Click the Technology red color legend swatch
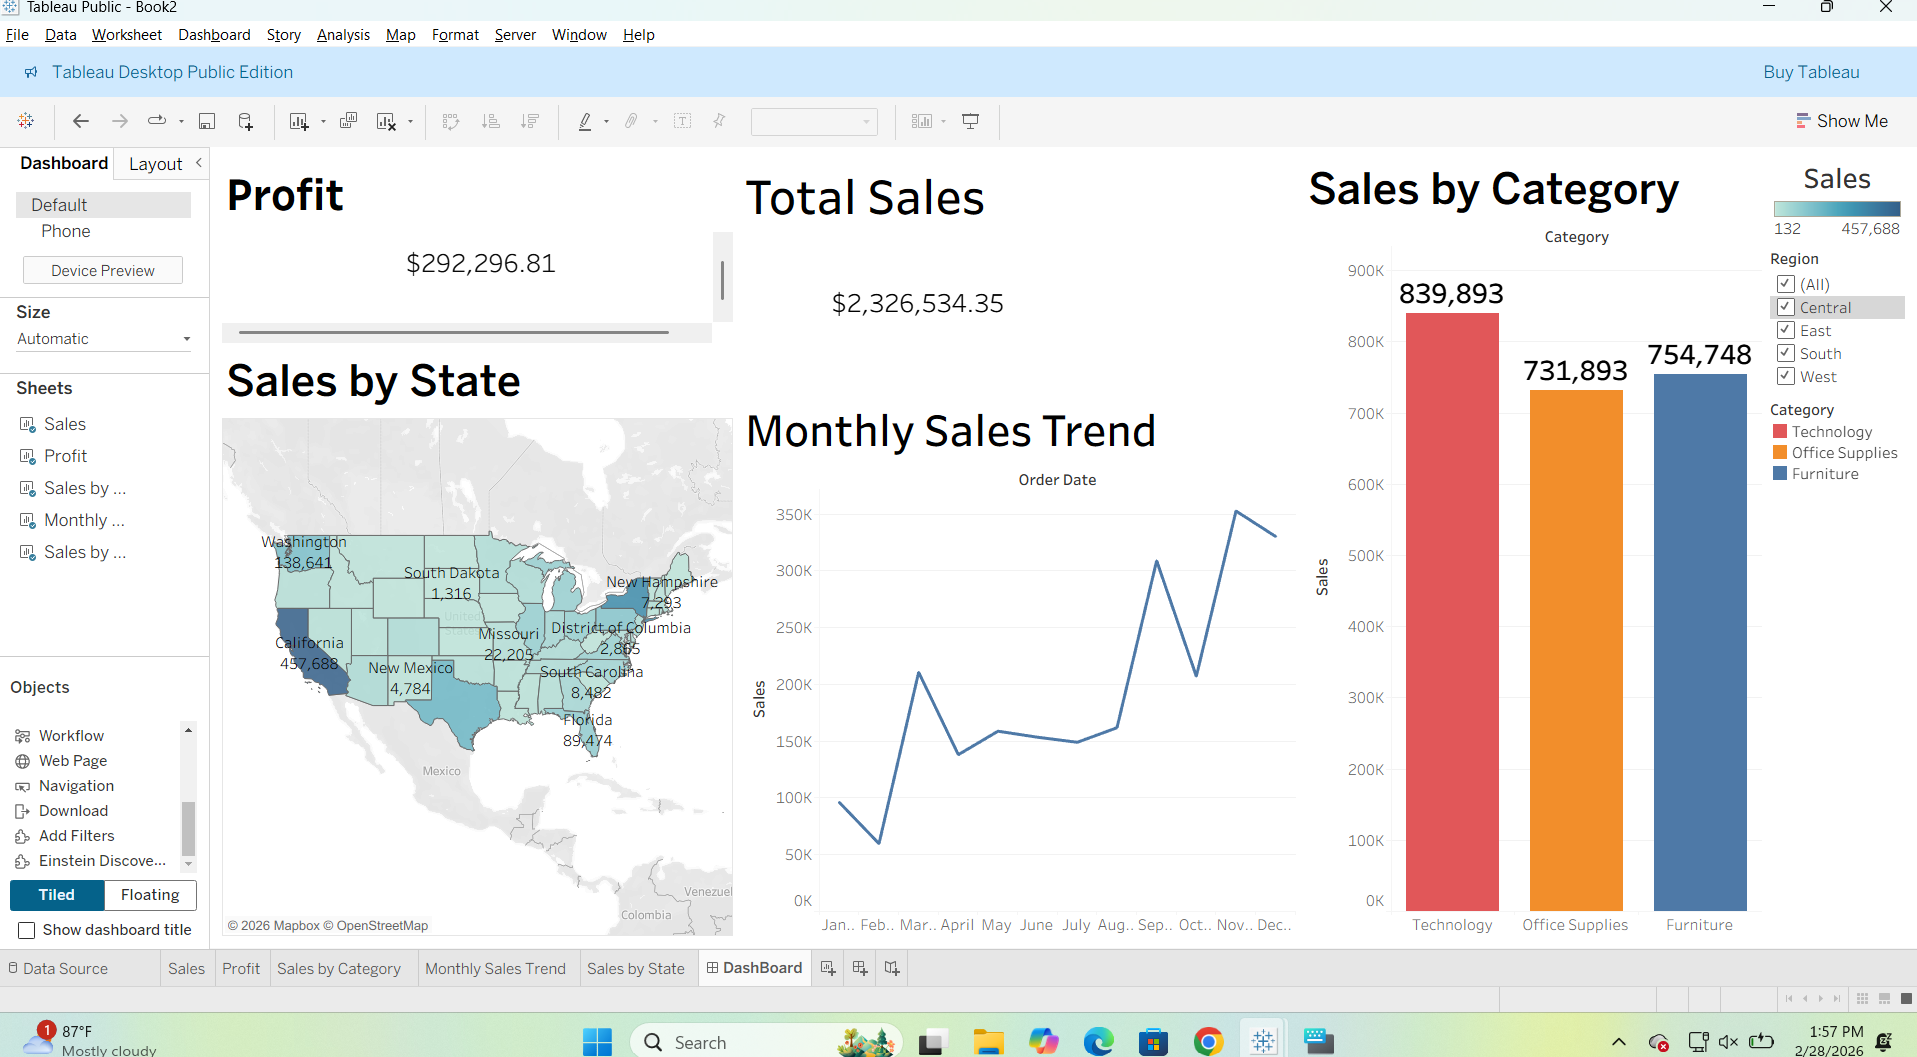The height and width of the screenshot is (1057, 1917). click(1780, 431)
